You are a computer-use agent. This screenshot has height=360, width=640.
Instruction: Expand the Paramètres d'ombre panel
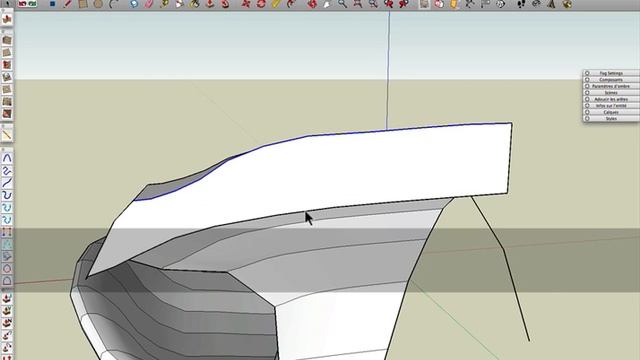611,87
